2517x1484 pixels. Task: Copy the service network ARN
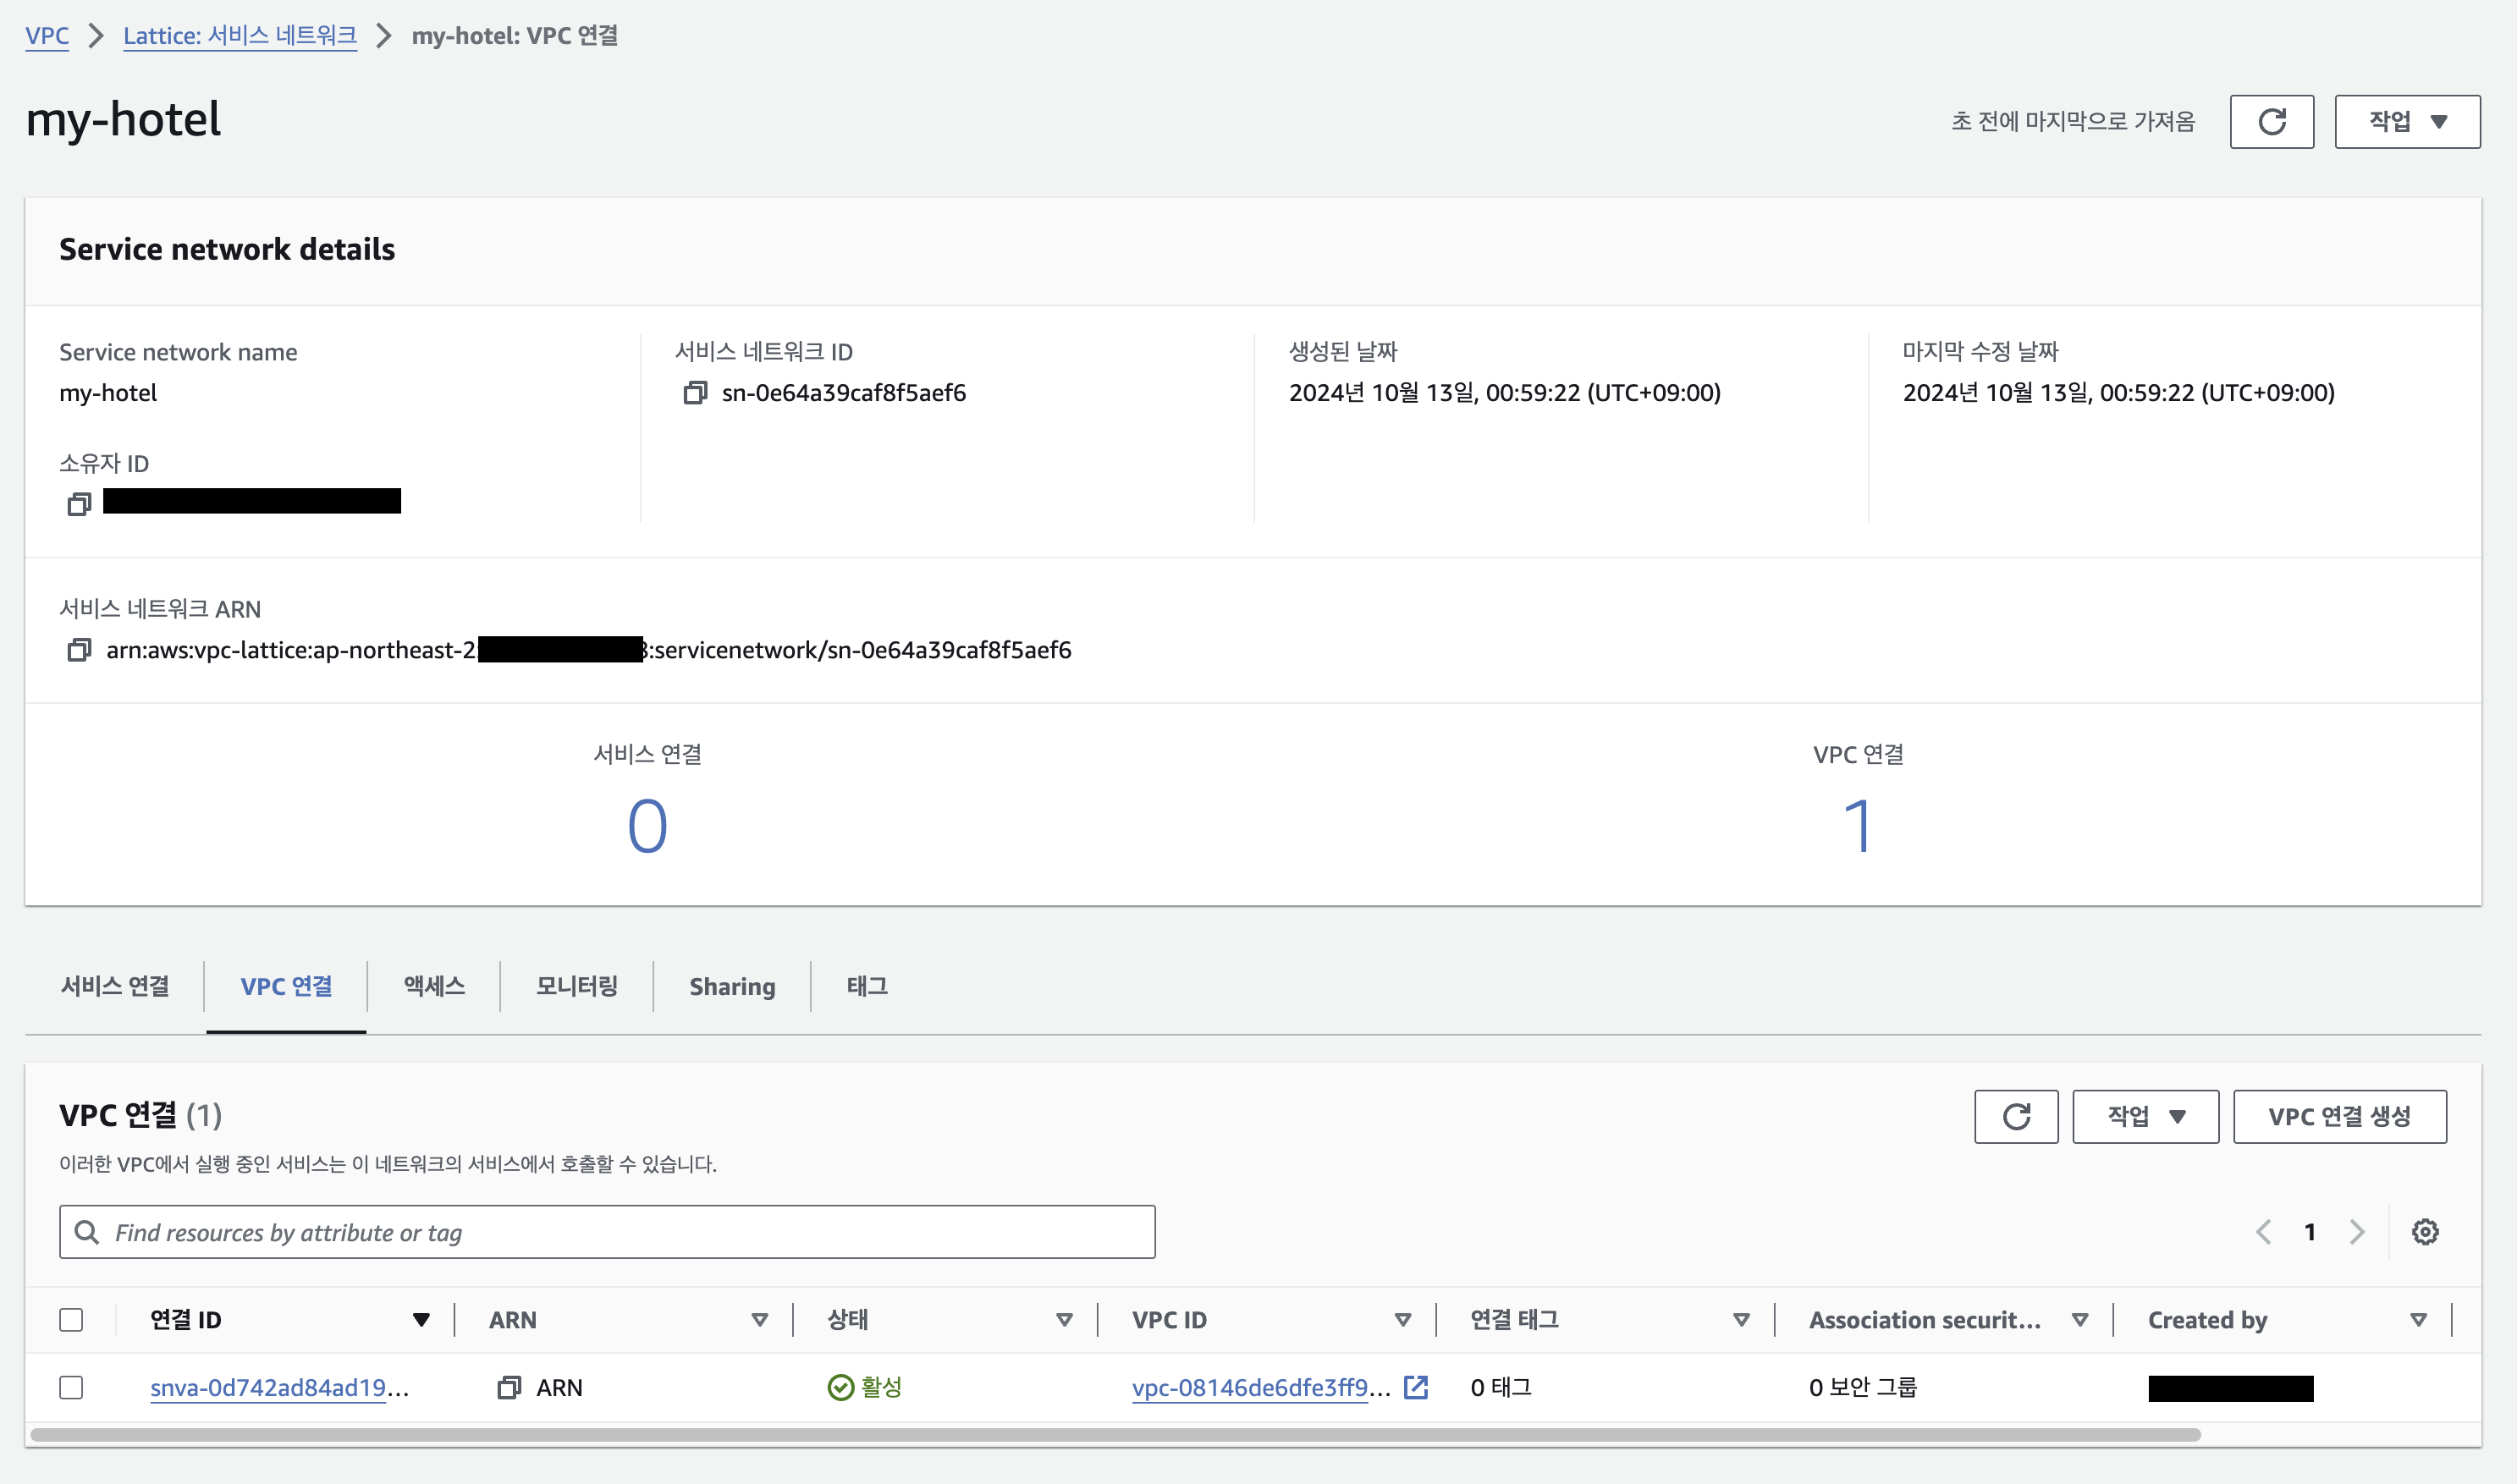click(79, 650)
